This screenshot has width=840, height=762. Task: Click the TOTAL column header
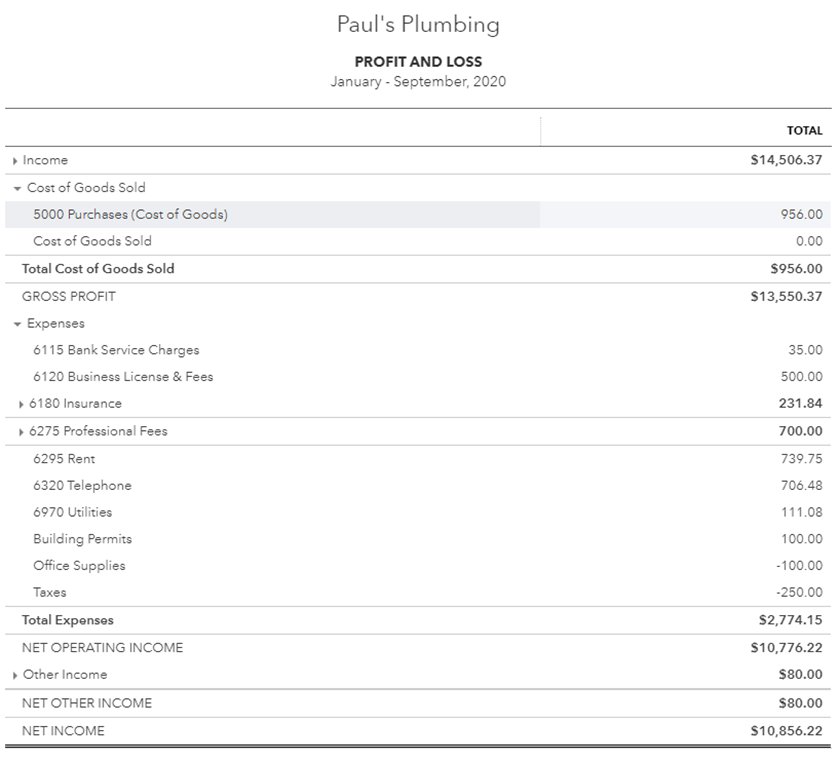(805, 131)
